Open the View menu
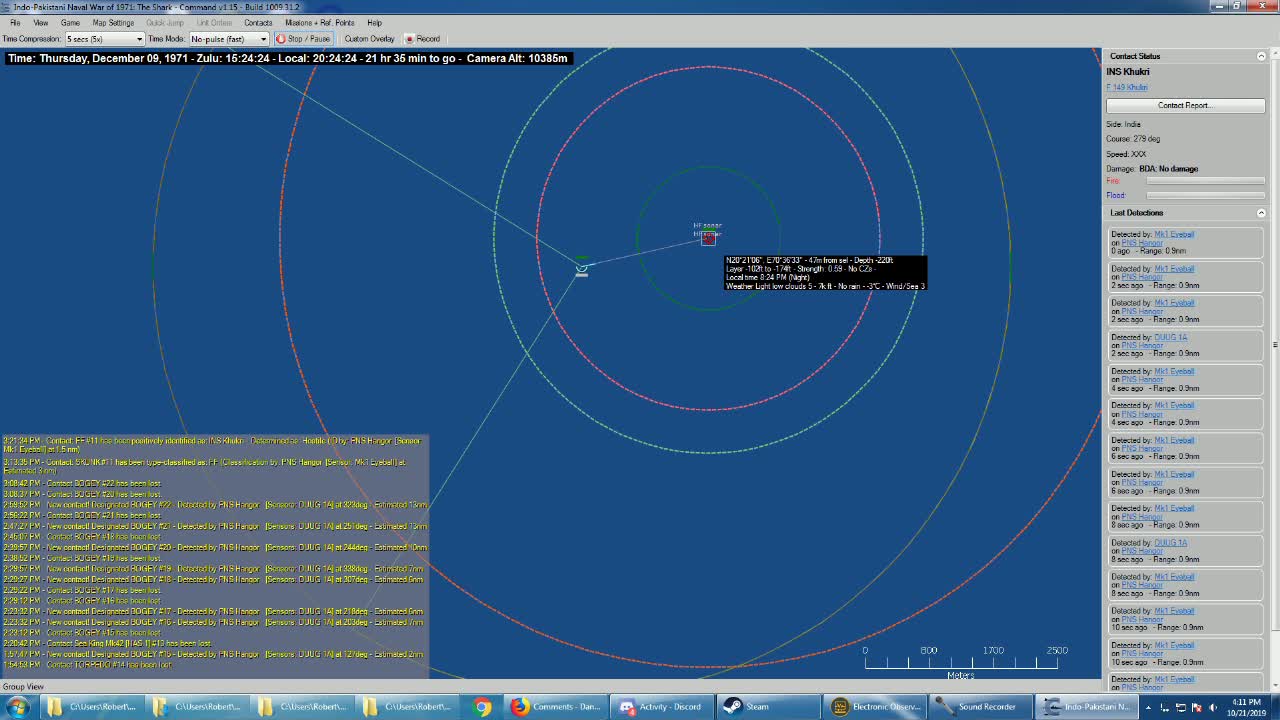The image size is (1280, 720). pyautogui.click(x=41, y=22)
